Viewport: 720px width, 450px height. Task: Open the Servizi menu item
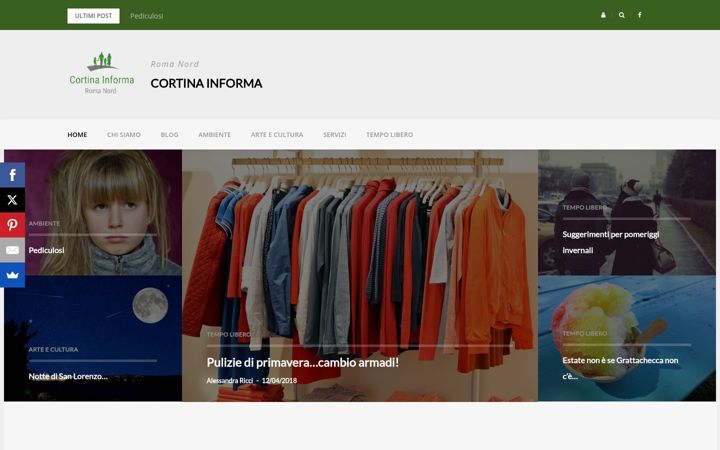pos(335,135)
